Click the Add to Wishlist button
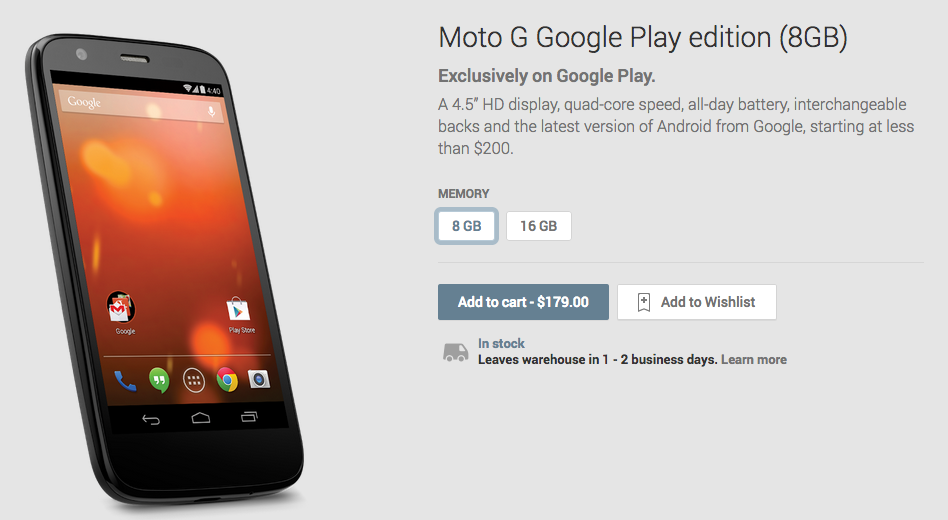Image resolution: width=948 pixels, height=520 pixels. 696,302
